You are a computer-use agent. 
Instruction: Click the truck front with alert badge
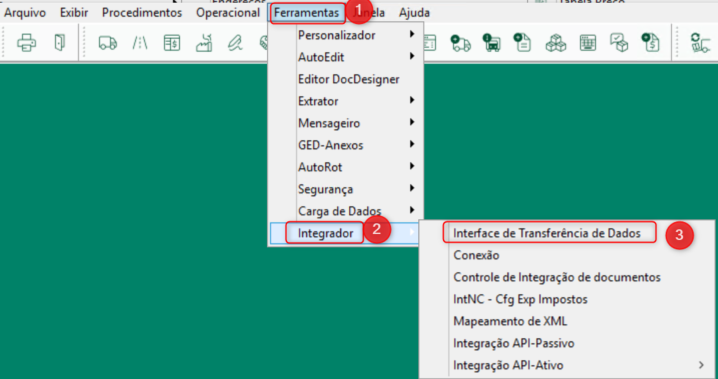coord(491,43)
